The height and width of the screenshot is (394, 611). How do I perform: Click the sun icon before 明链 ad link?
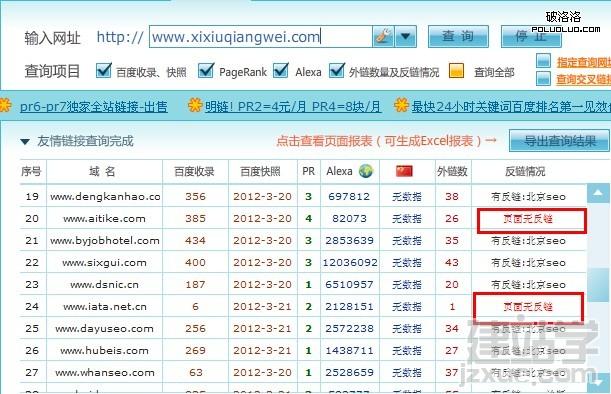pos(195,105)
